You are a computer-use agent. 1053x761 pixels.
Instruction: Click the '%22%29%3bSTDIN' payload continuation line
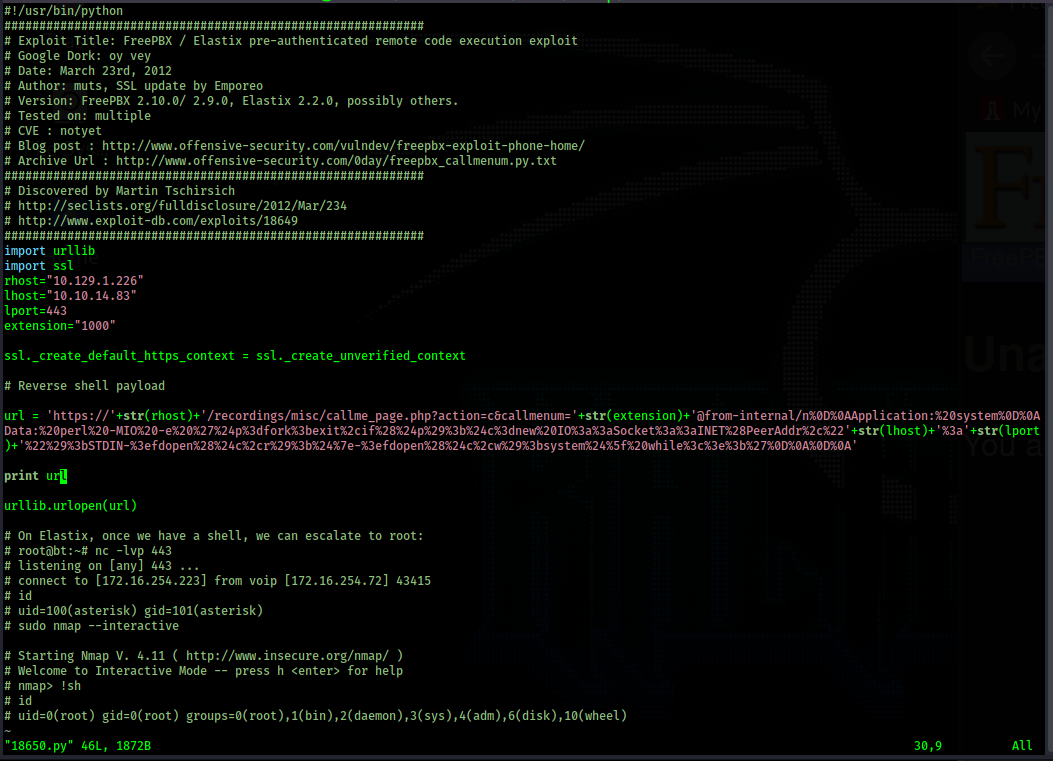pyautogui.click(x=430, y=446)
